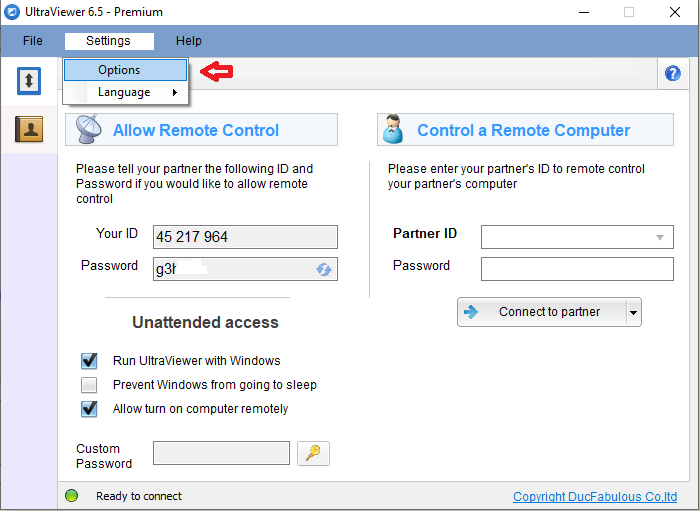Refresh the password with the reload icon

pyautogui.click(x=324, y=269)
